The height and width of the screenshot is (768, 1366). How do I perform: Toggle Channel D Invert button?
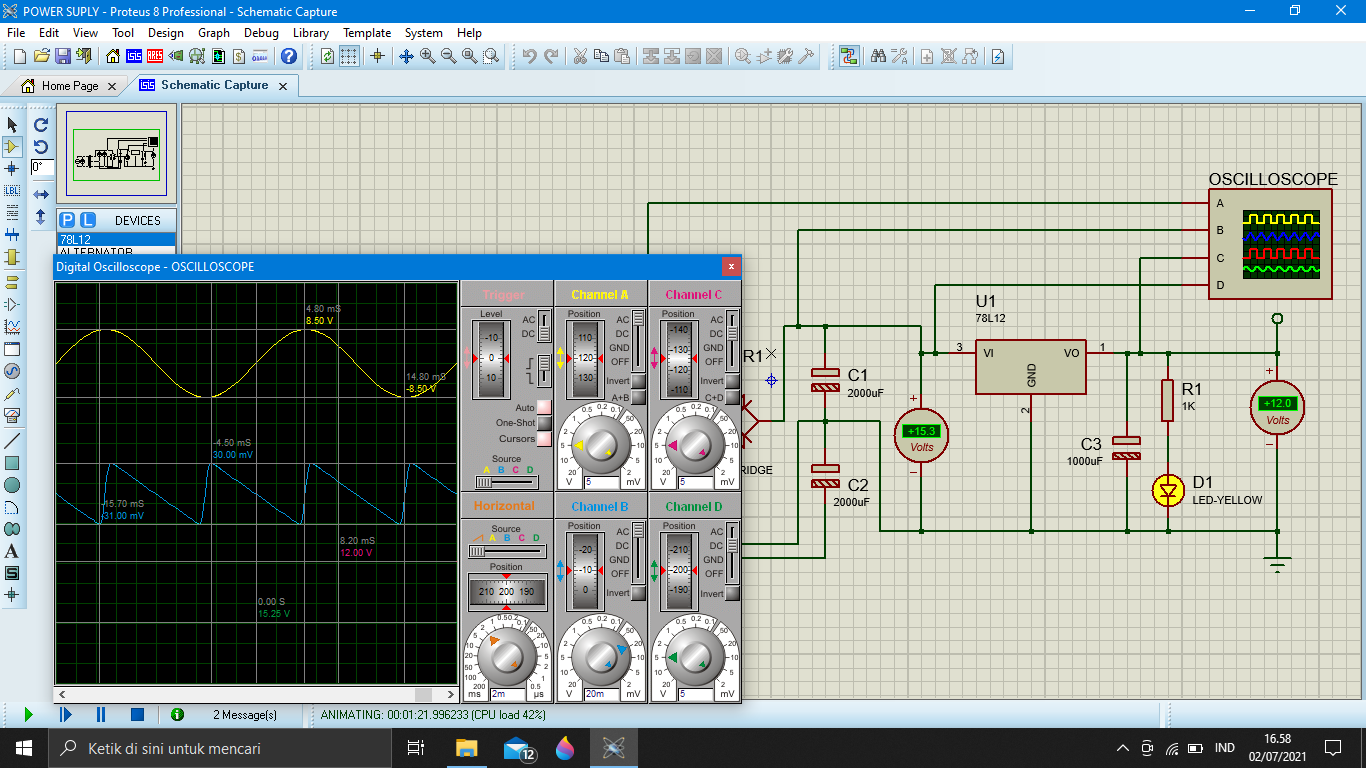(732, 593)
